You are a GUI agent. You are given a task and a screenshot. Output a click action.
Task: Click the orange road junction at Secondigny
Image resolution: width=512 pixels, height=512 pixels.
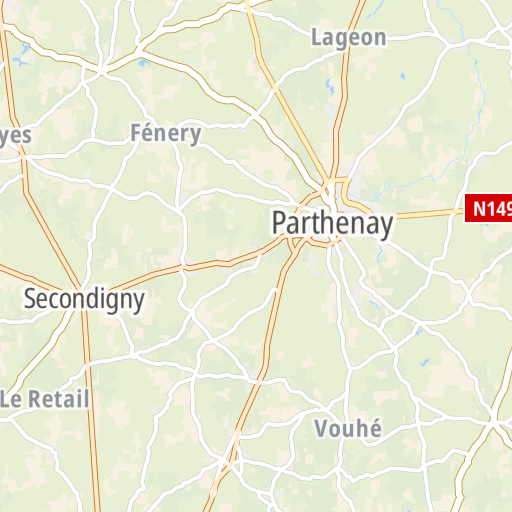pyautogui.click(x=80, y=289)
